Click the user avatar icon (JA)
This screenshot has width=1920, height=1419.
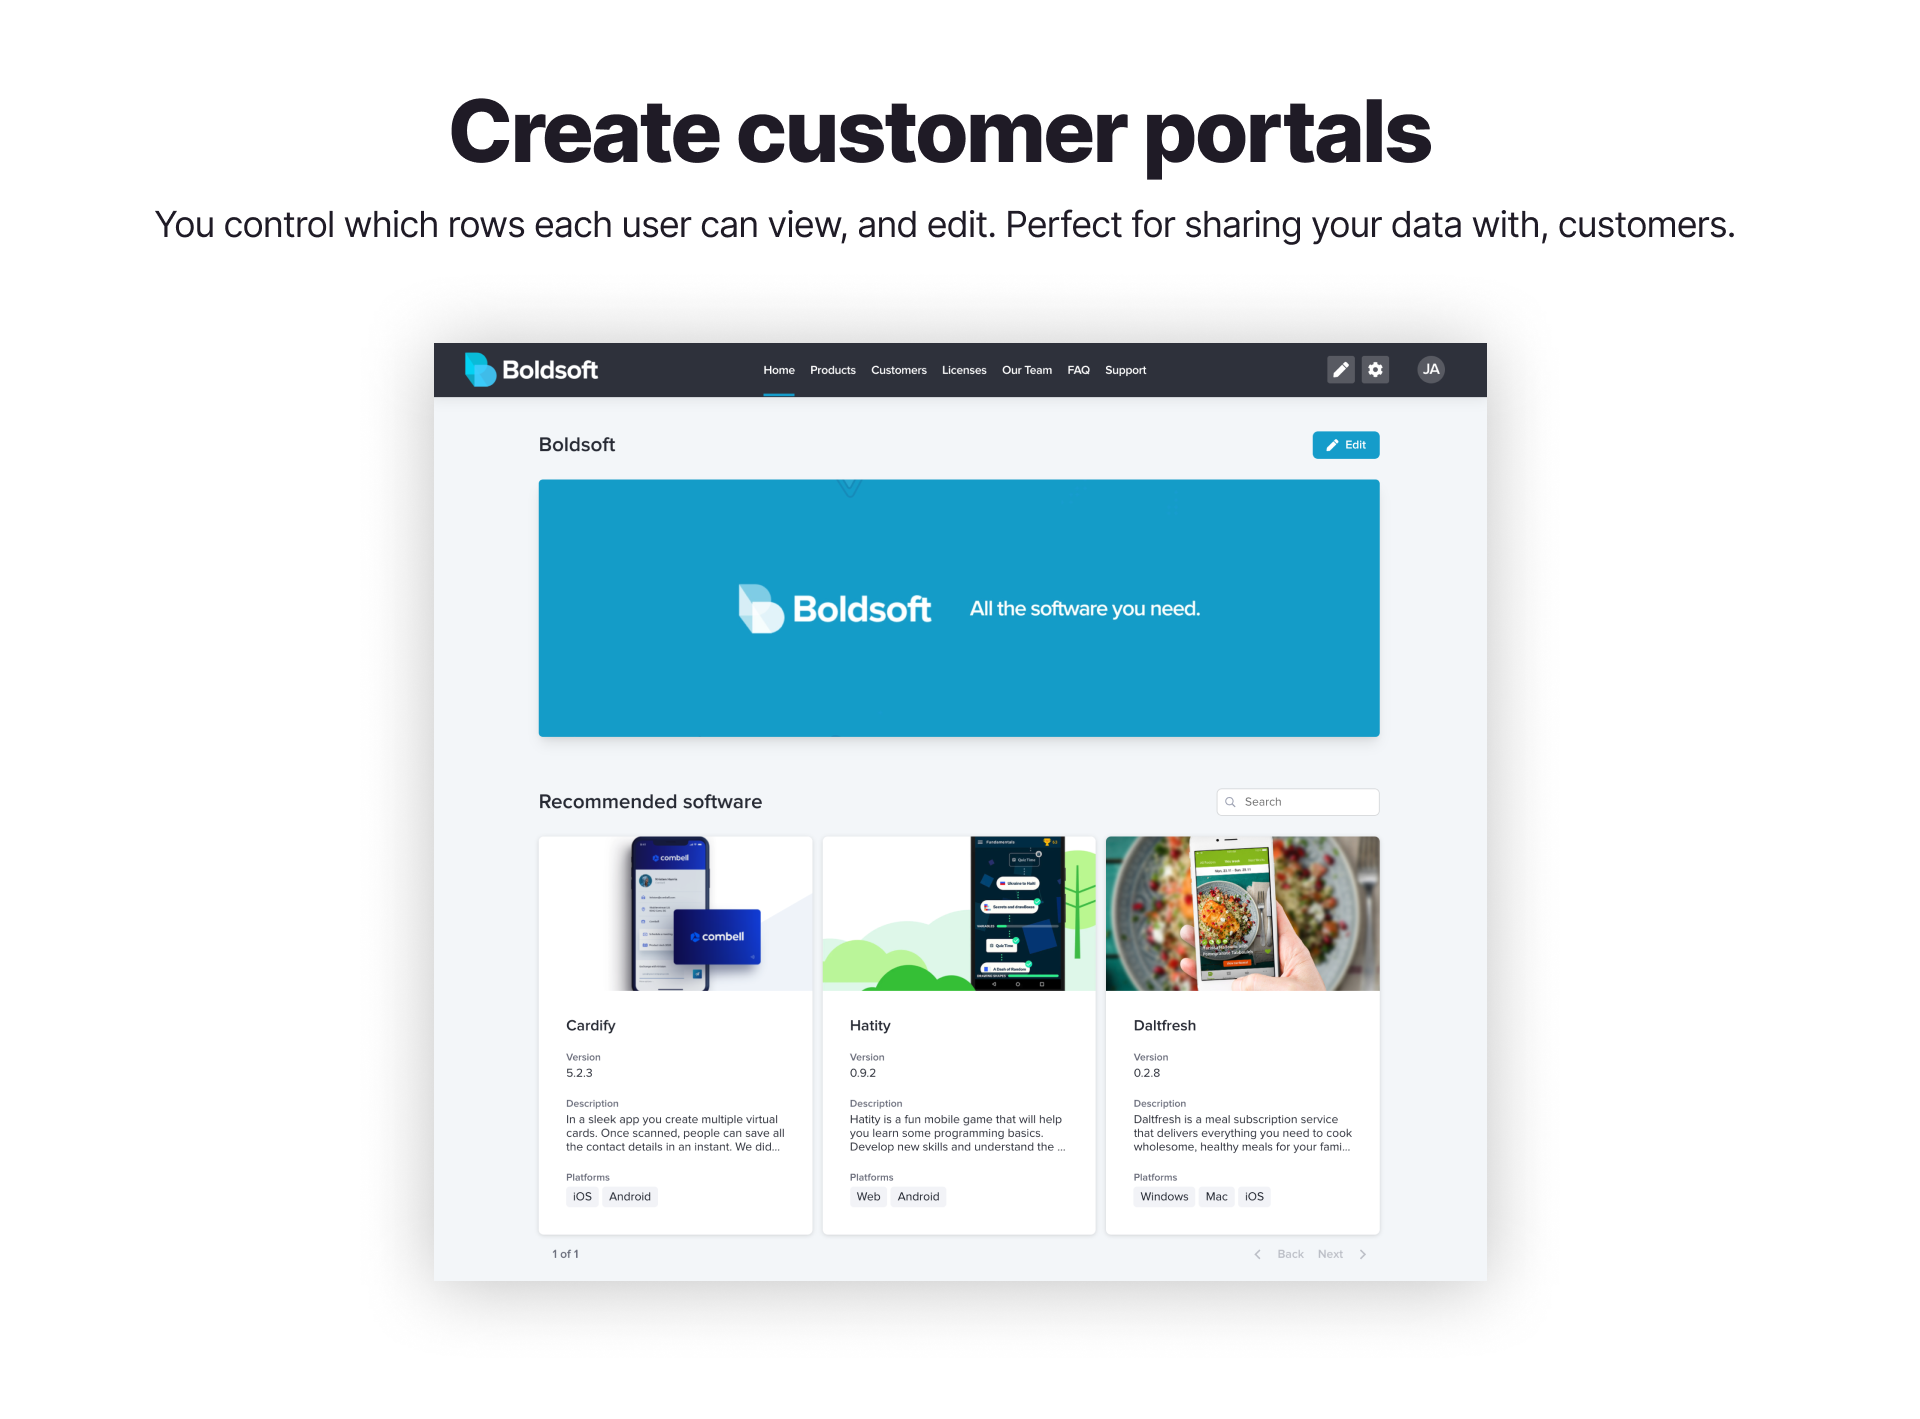[1430, 370]
